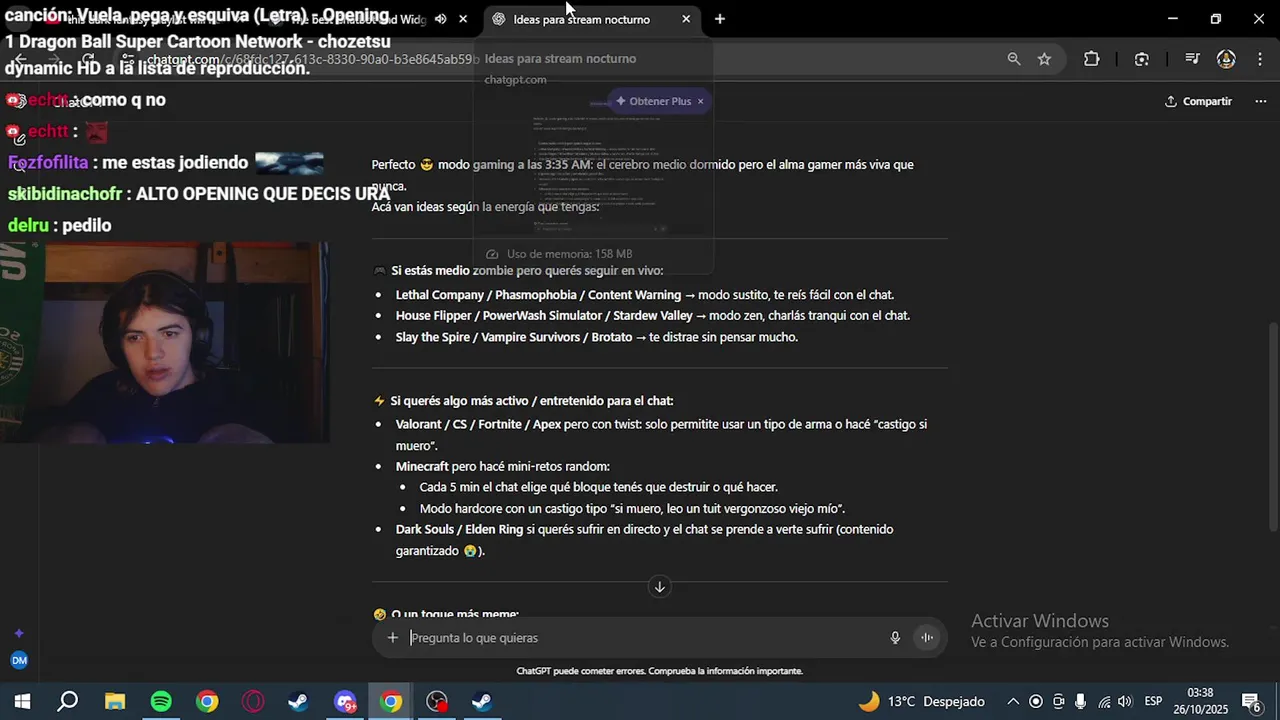Image resolution: width=1280 pixels, height=720 pixels.
Task: Open the zoom magnifier in address bar
Action: pos(1014,59)
